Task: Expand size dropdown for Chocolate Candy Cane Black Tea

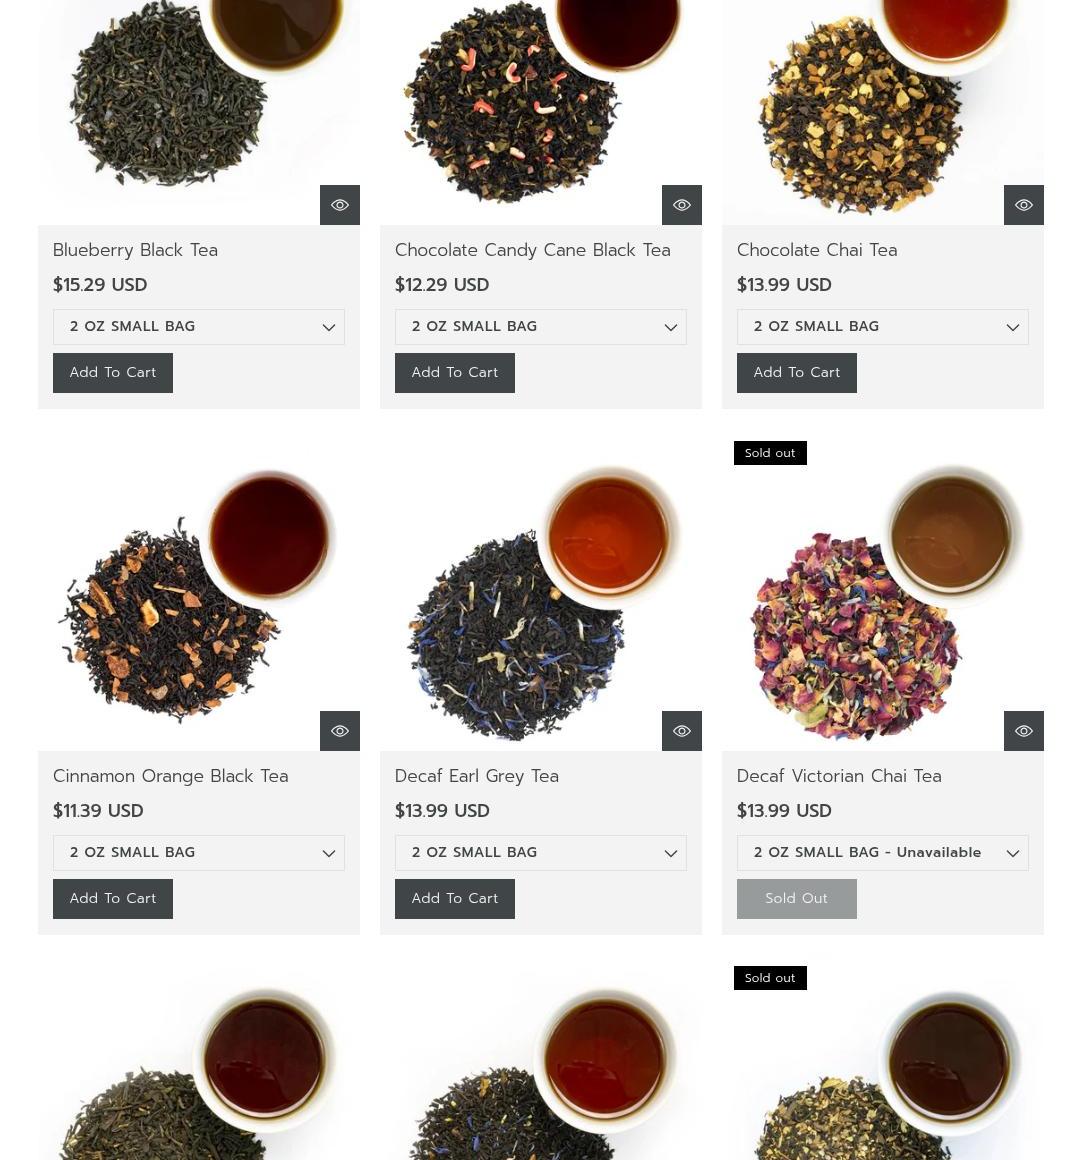Action: click(541, 327)
